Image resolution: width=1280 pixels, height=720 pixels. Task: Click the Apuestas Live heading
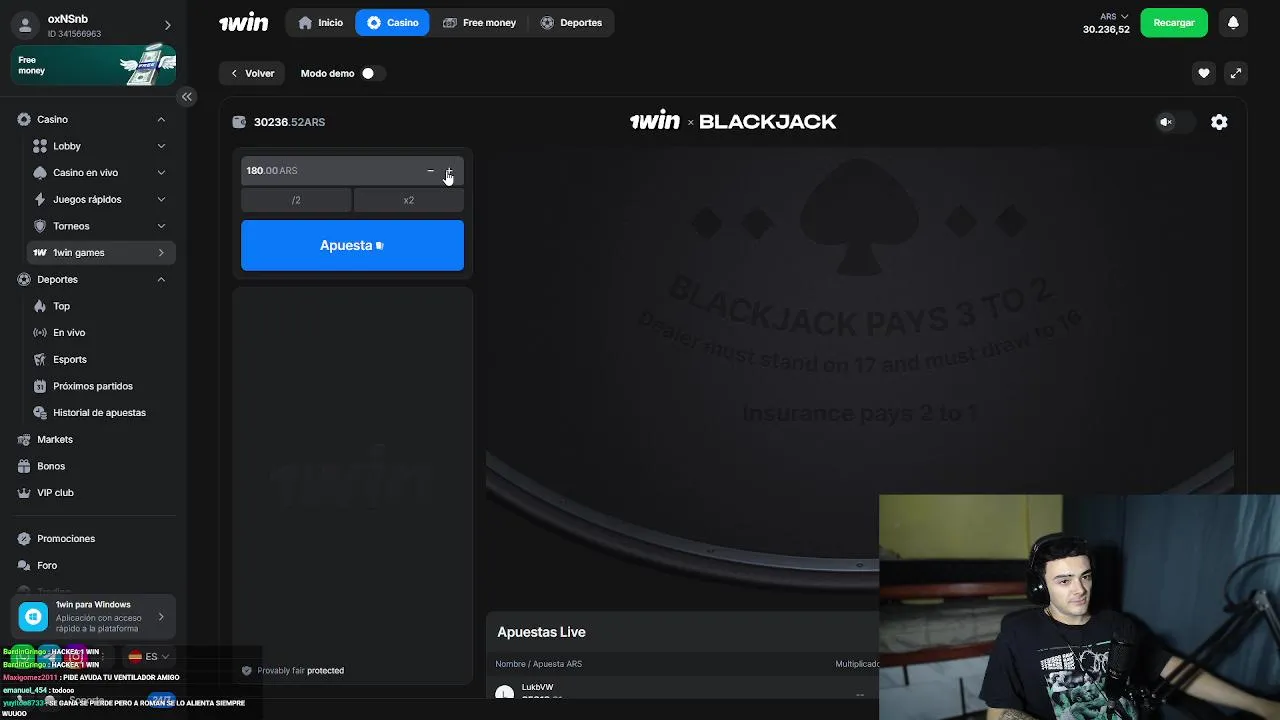[x=541, y=632]
